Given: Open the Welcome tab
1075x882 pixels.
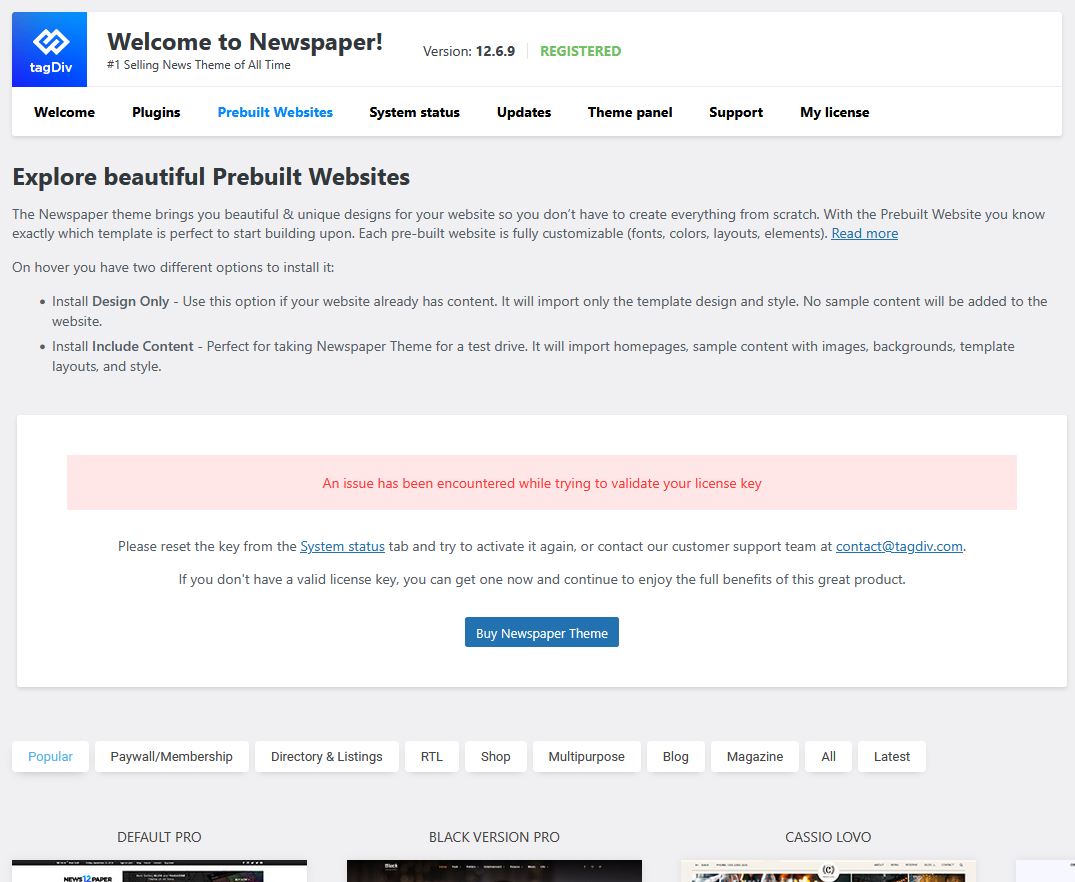Looking at the screenshot, I should 64,112.
